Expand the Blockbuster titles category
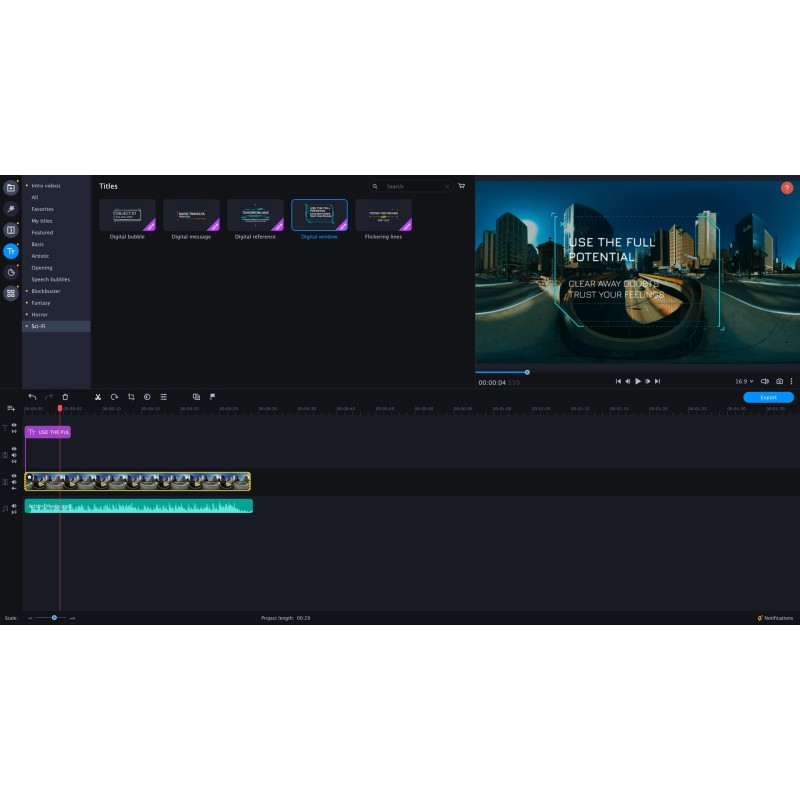800x800 pixels. [x=45, y=291]
